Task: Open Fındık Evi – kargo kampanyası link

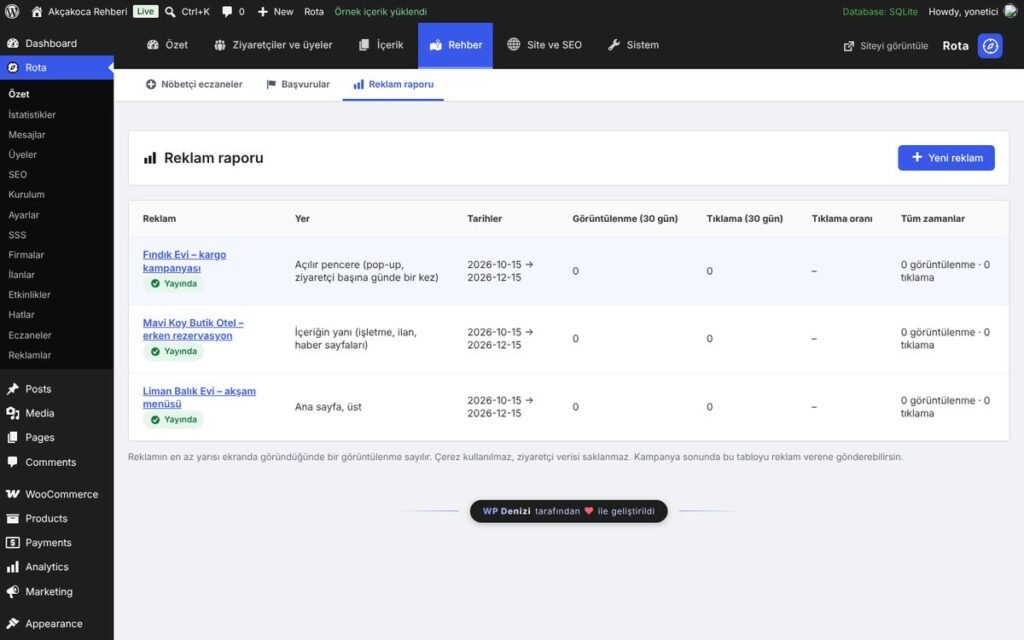Action: tap(184, 261)
